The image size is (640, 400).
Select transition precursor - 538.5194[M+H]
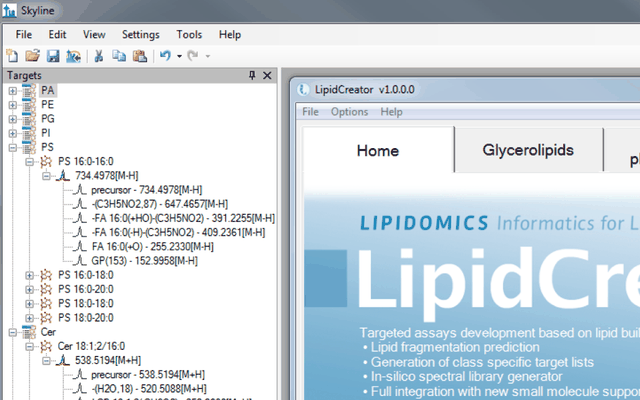tap(148, 375)
